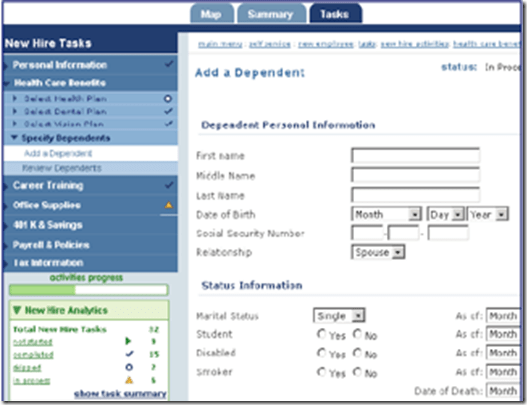
Task: Open Disabled 'As of' Month dropdown
Action: [503, 353]
